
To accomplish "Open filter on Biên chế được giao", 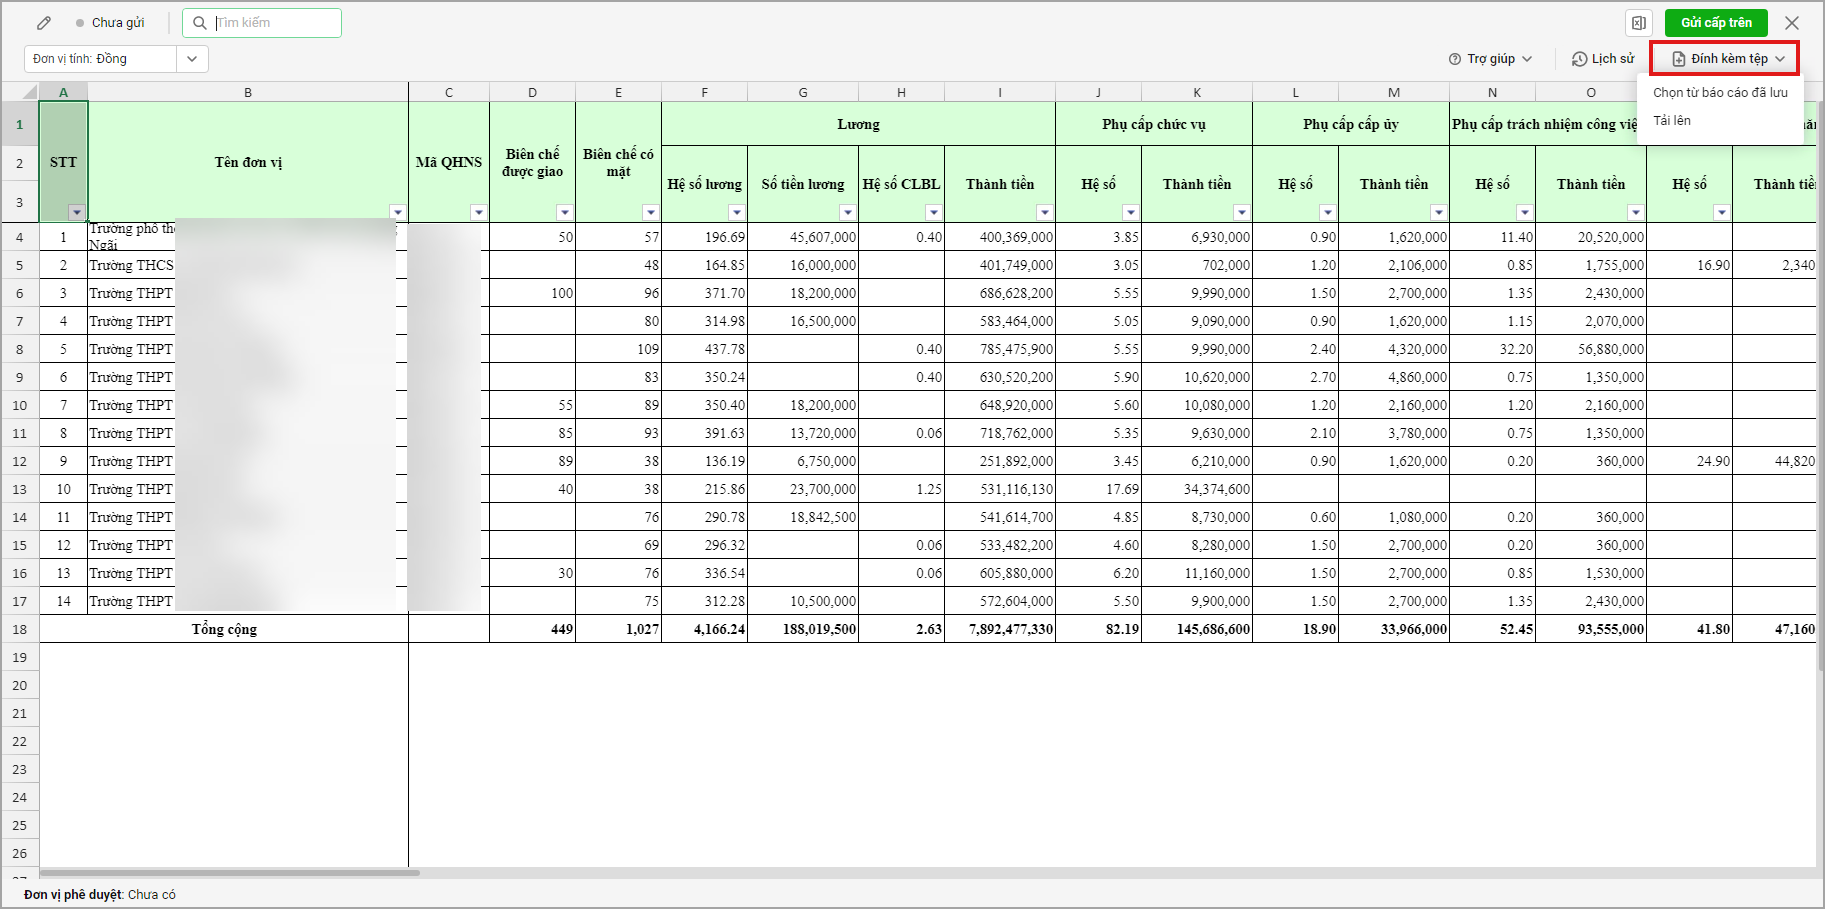I will [x=564, y=212].
